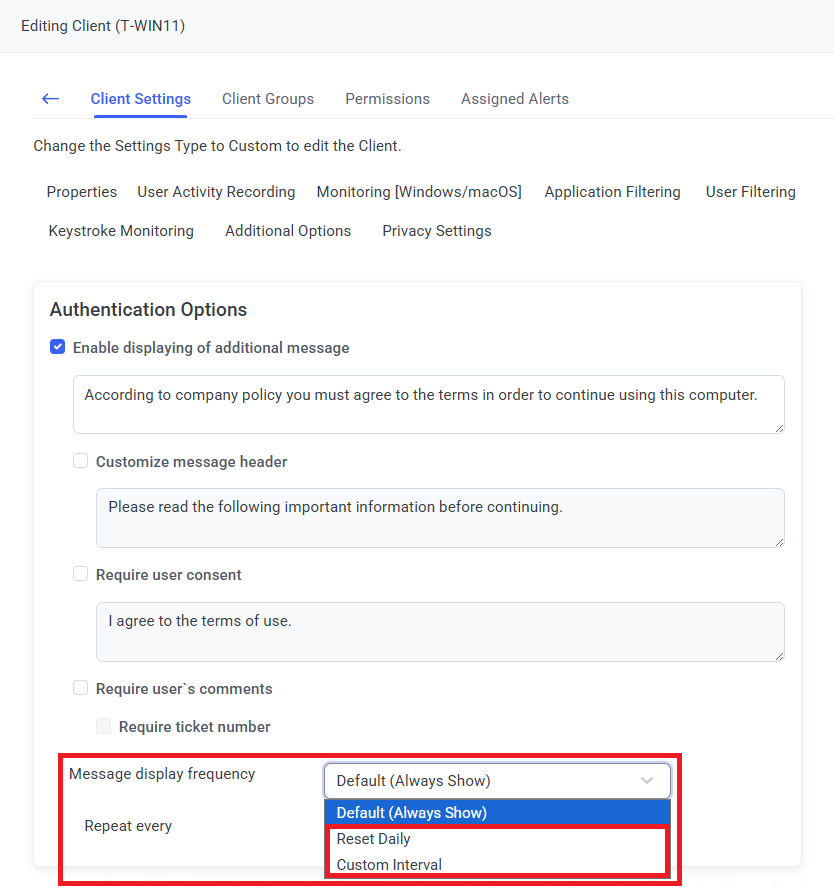Check Require user consent option

pos(81,575)
